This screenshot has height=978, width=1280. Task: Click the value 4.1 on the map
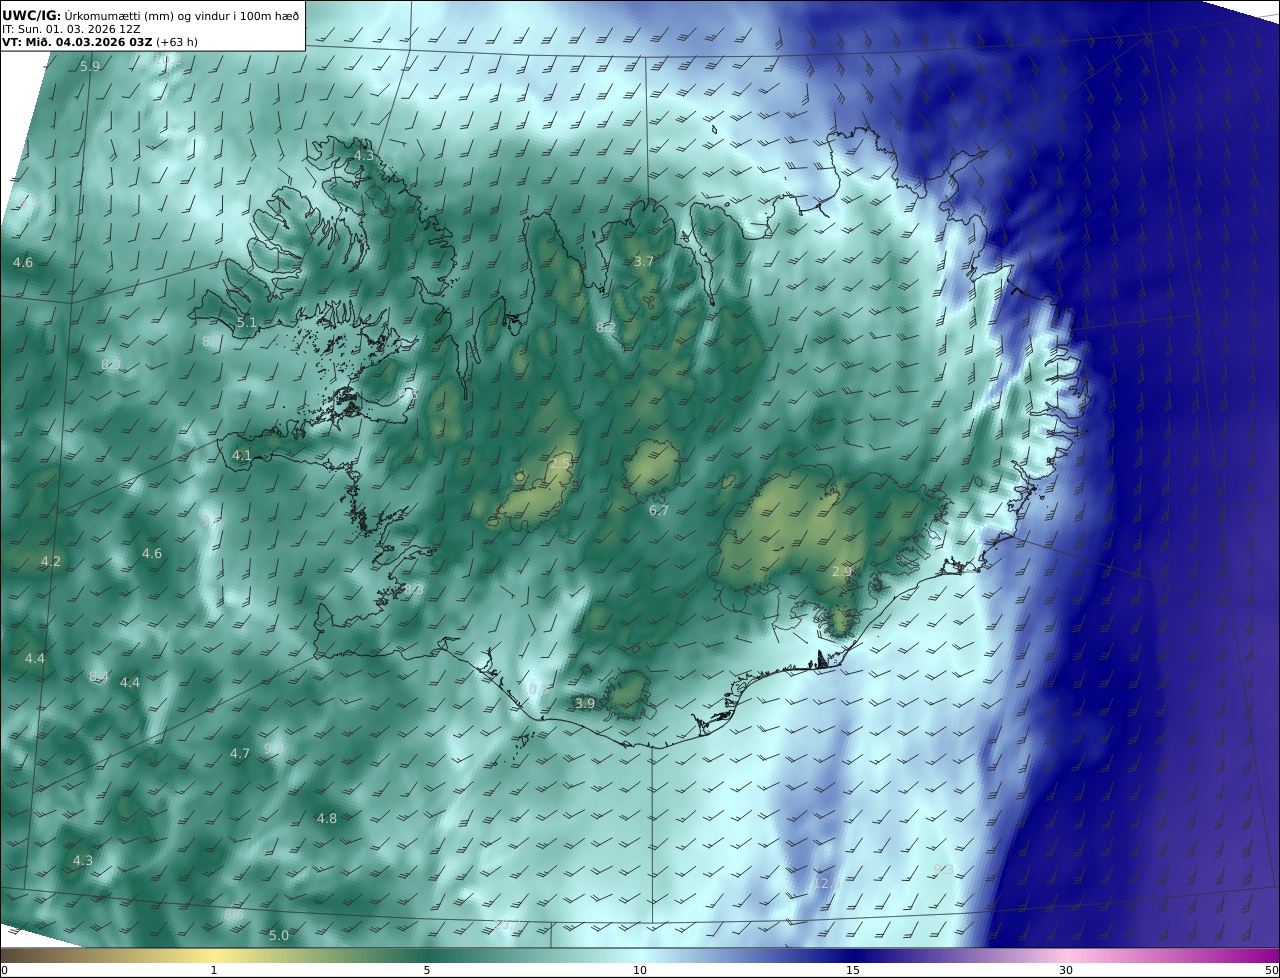(x=241, y=456)
